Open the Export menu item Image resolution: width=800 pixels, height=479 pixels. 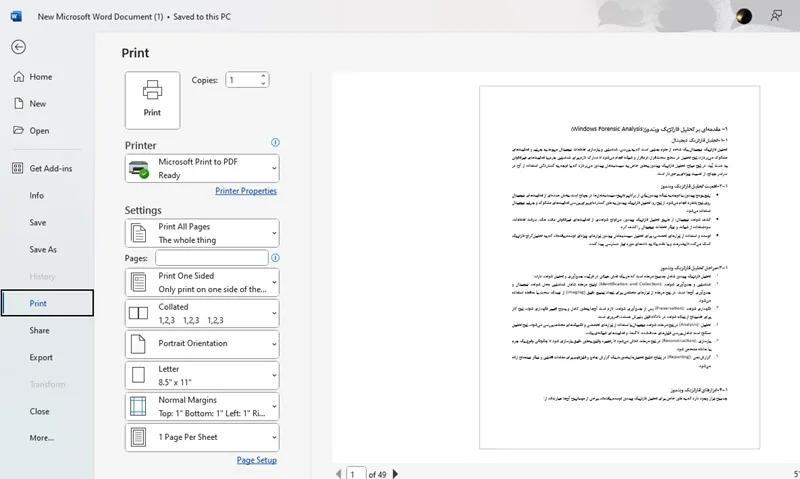pyautogui.click(x=41, y=358)
